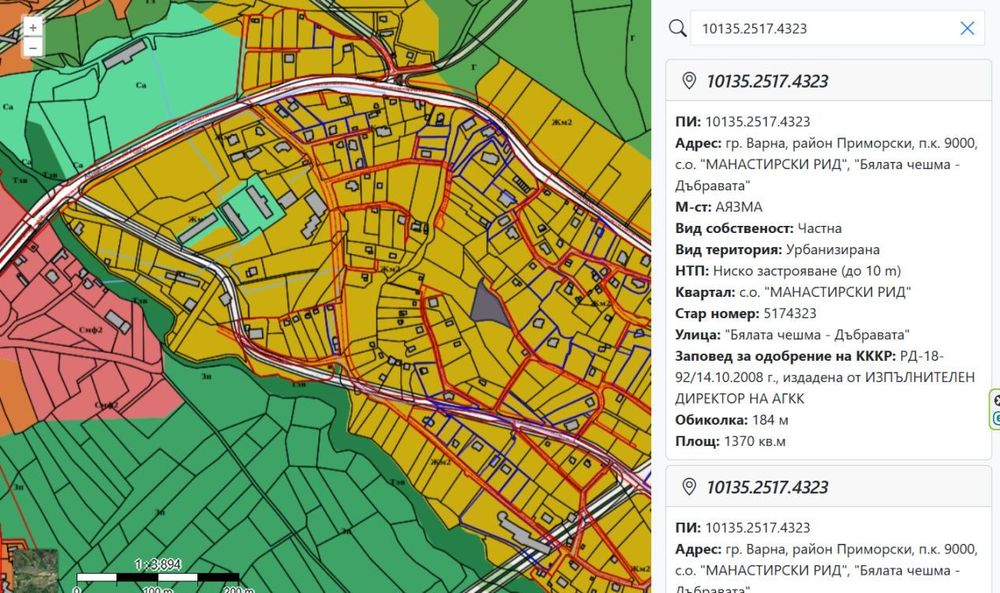Select 'Улица: "Бялата чешма - Дъбравата"' line

coord(793,335)
